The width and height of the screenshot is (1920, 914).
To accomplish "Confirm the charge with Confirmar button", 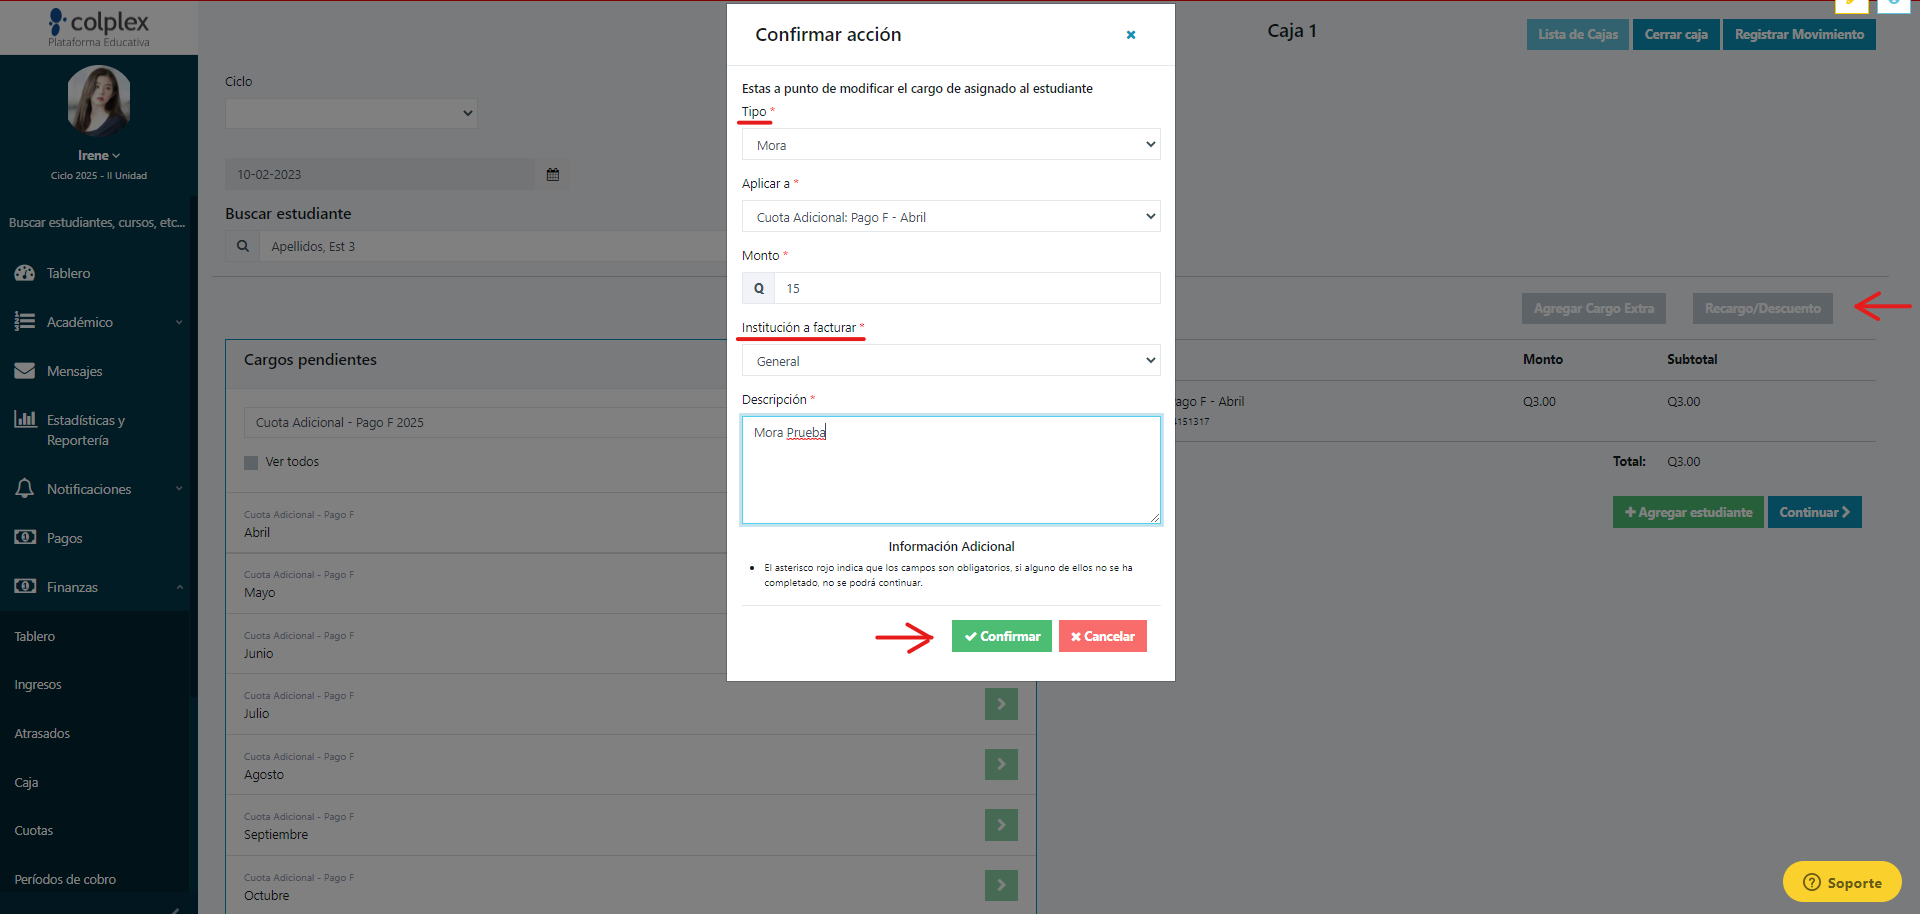I will (1001, 636).
